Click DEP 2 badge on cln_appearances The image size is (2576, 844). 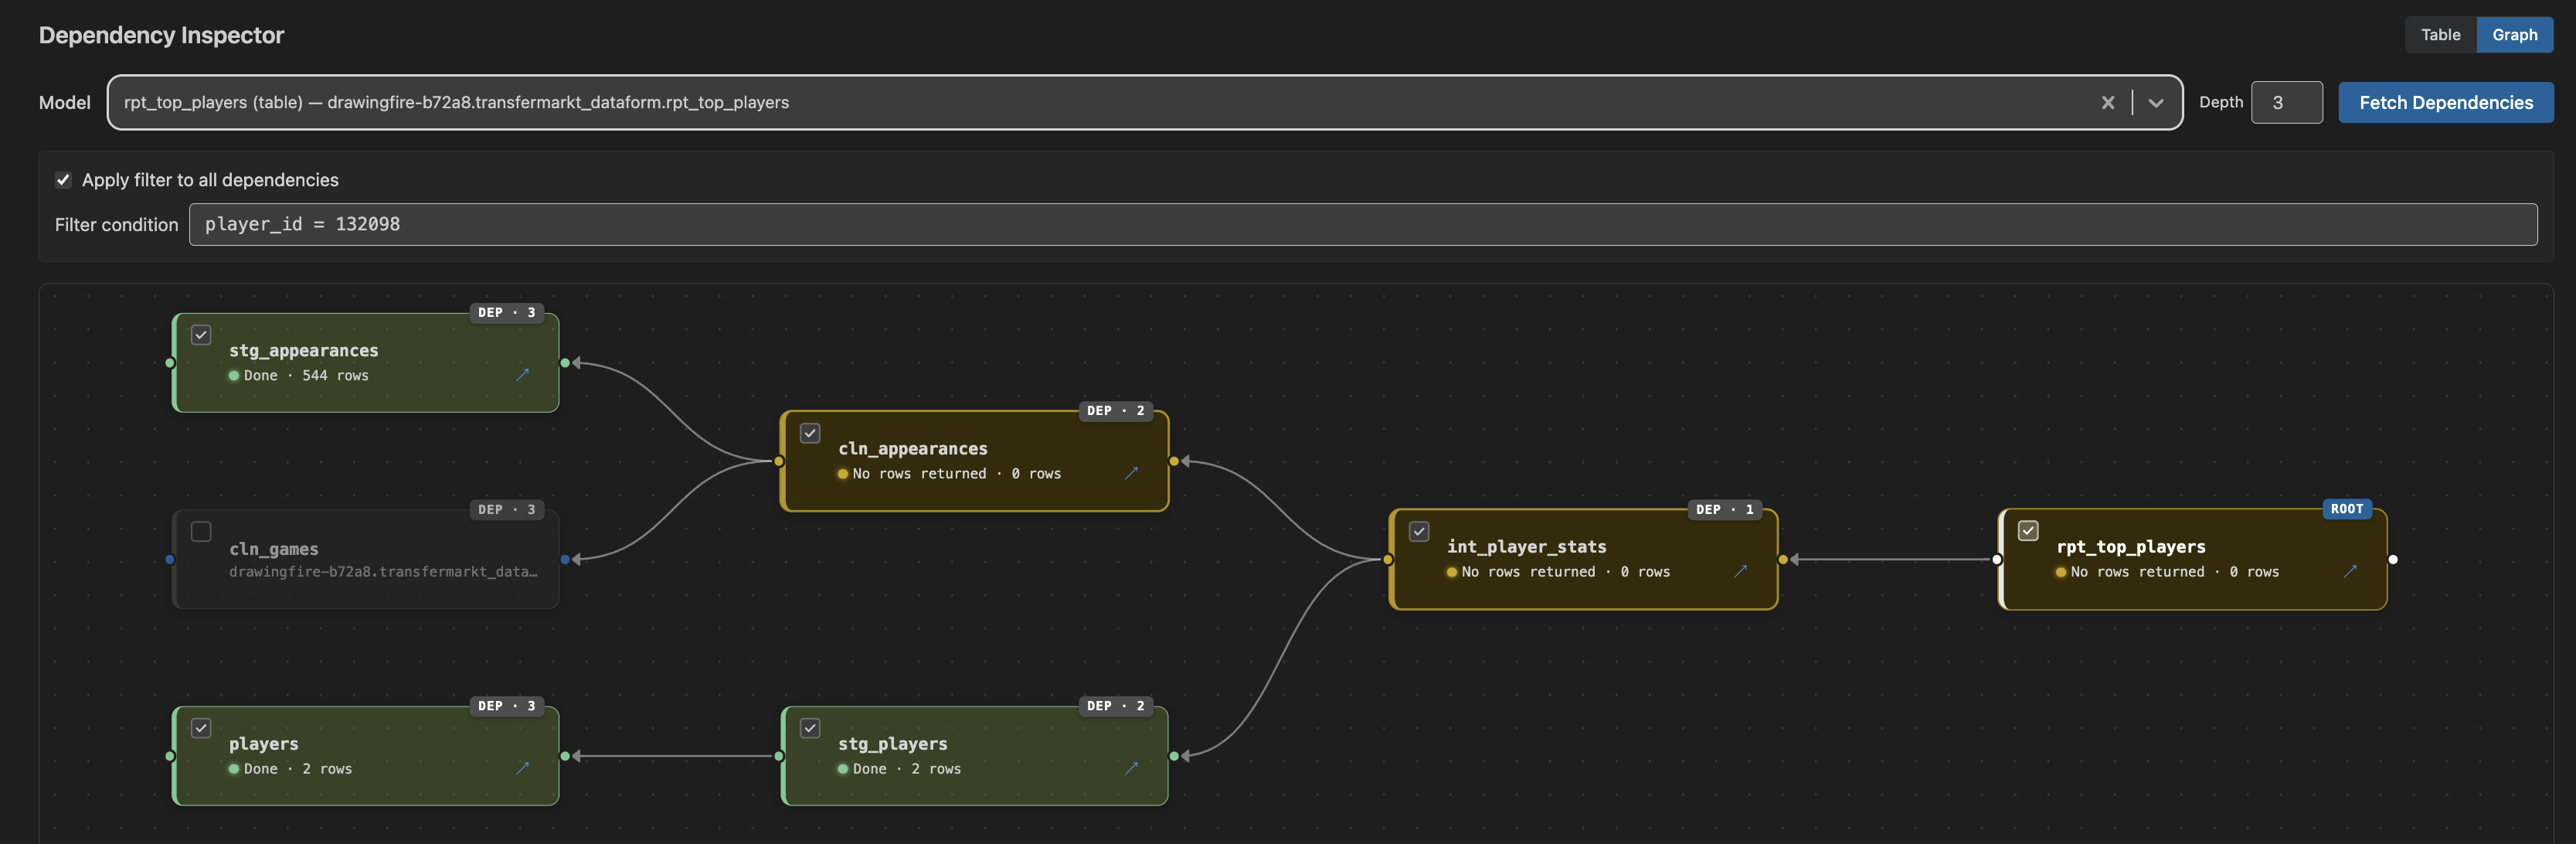point(1115,411)
